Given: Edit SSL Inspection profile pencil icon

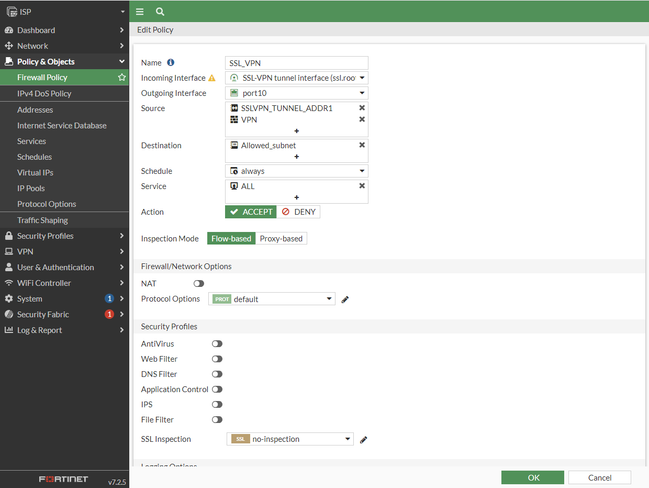Looking at the screenshot, I should click(x=364, y=439).
